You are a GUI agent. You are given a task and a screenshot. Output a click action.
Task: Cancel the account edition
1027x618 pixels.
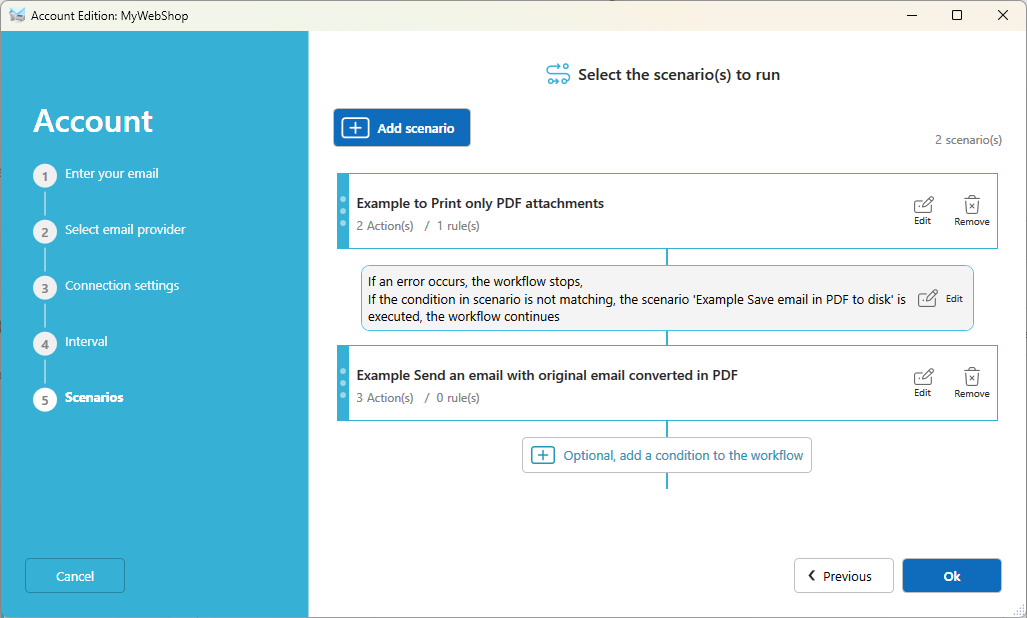75,575
